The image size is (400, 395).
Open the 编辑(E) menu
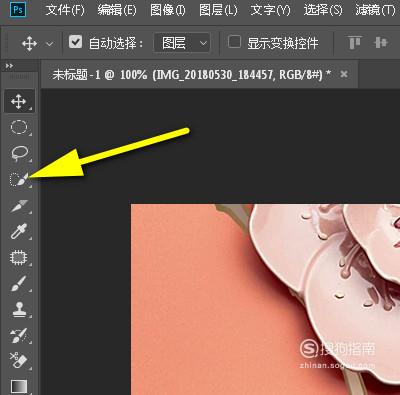point(117,10)
